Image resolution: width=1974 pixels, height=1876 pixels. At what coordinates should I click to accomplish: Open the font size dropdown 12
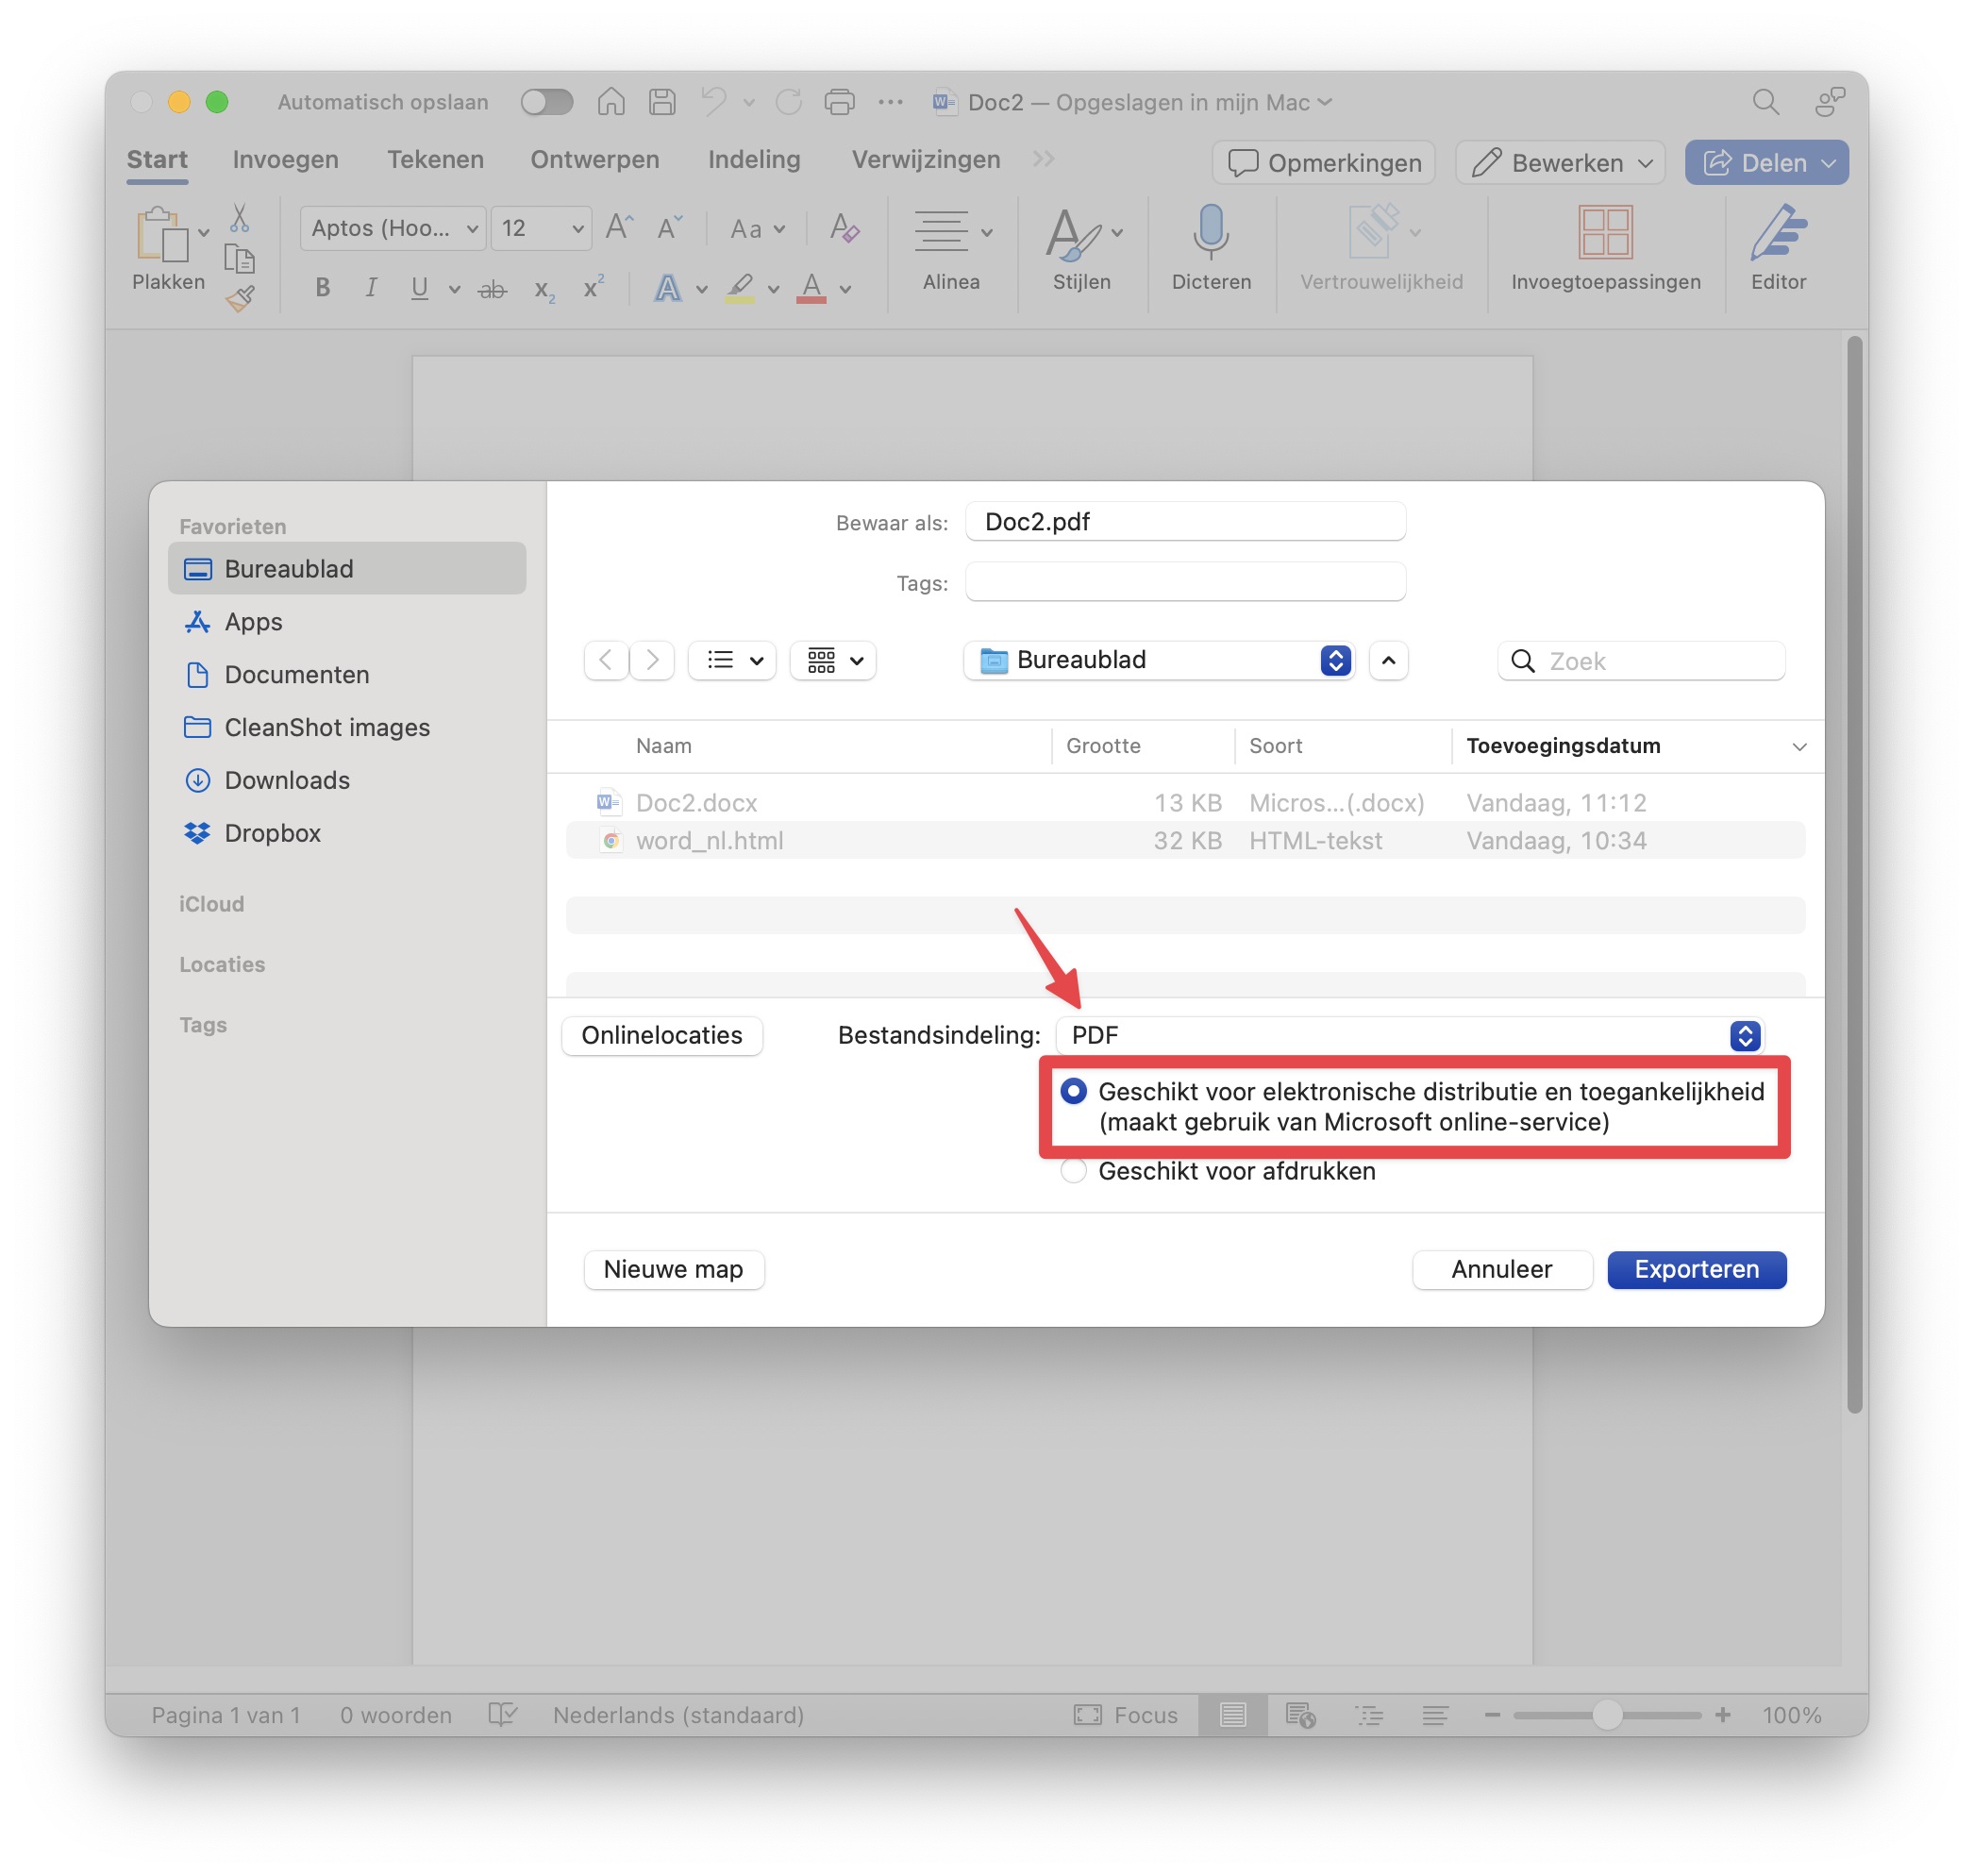tap(541, 228)
